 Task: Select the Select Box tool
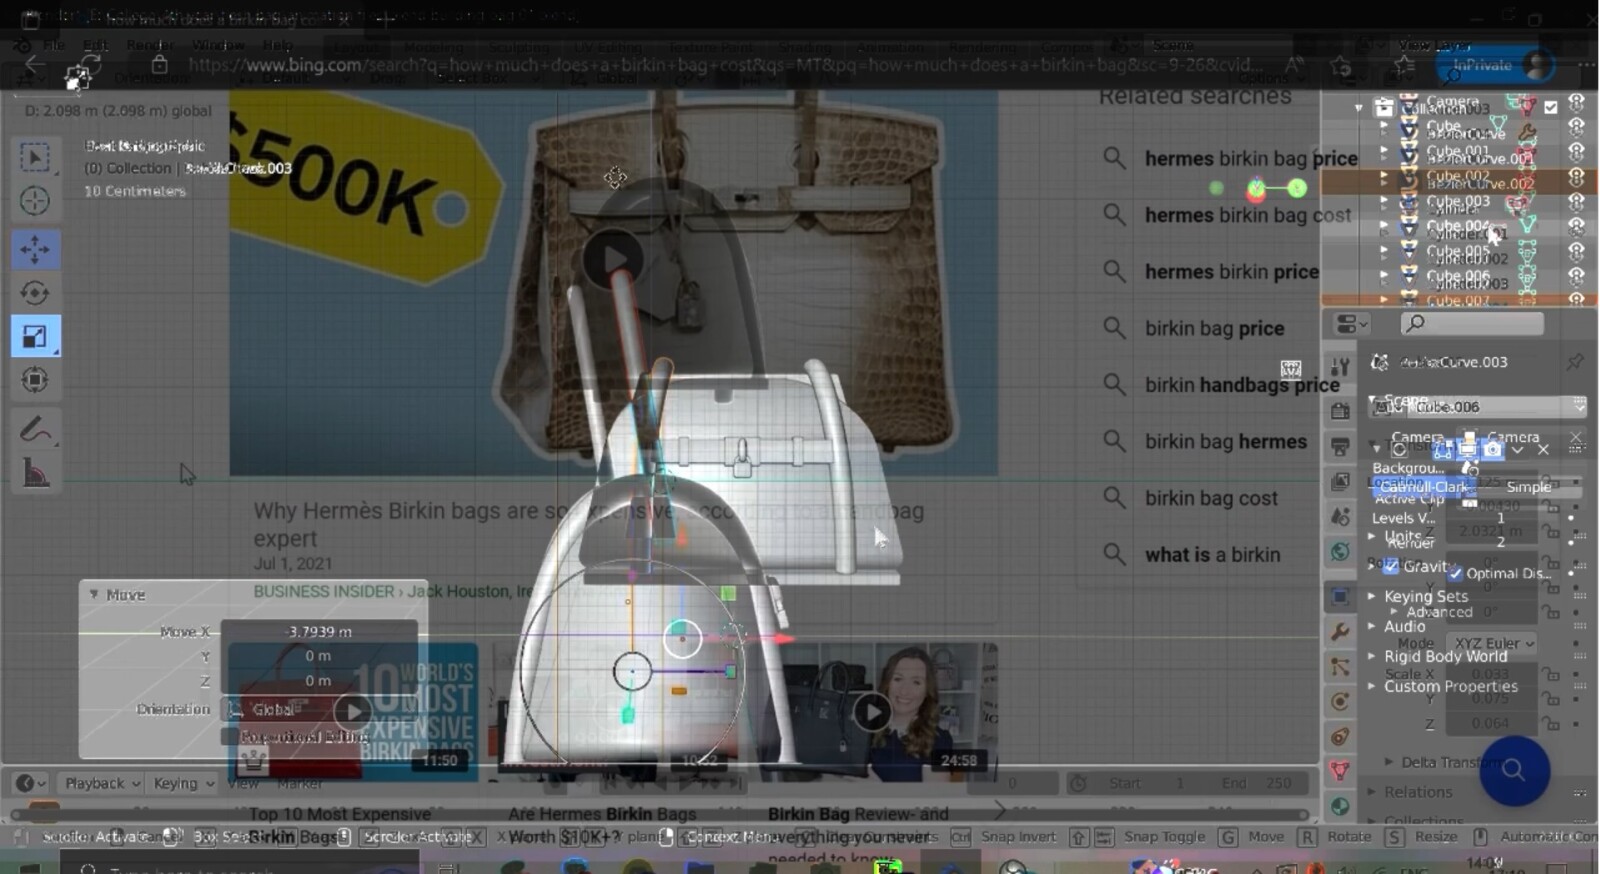tap(35, 158)
